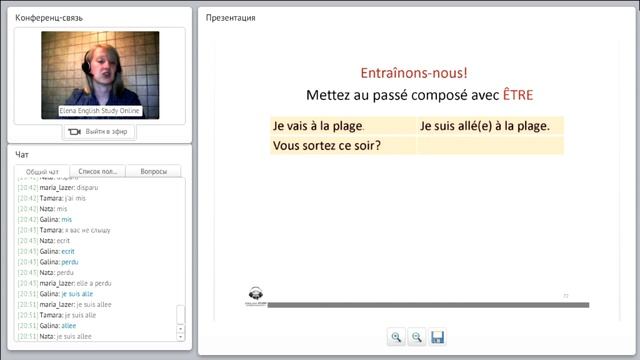Click the cell 'Vous sortez ce soir?'
The width and height of the screenshot is (640, 360).
point(343,145)
